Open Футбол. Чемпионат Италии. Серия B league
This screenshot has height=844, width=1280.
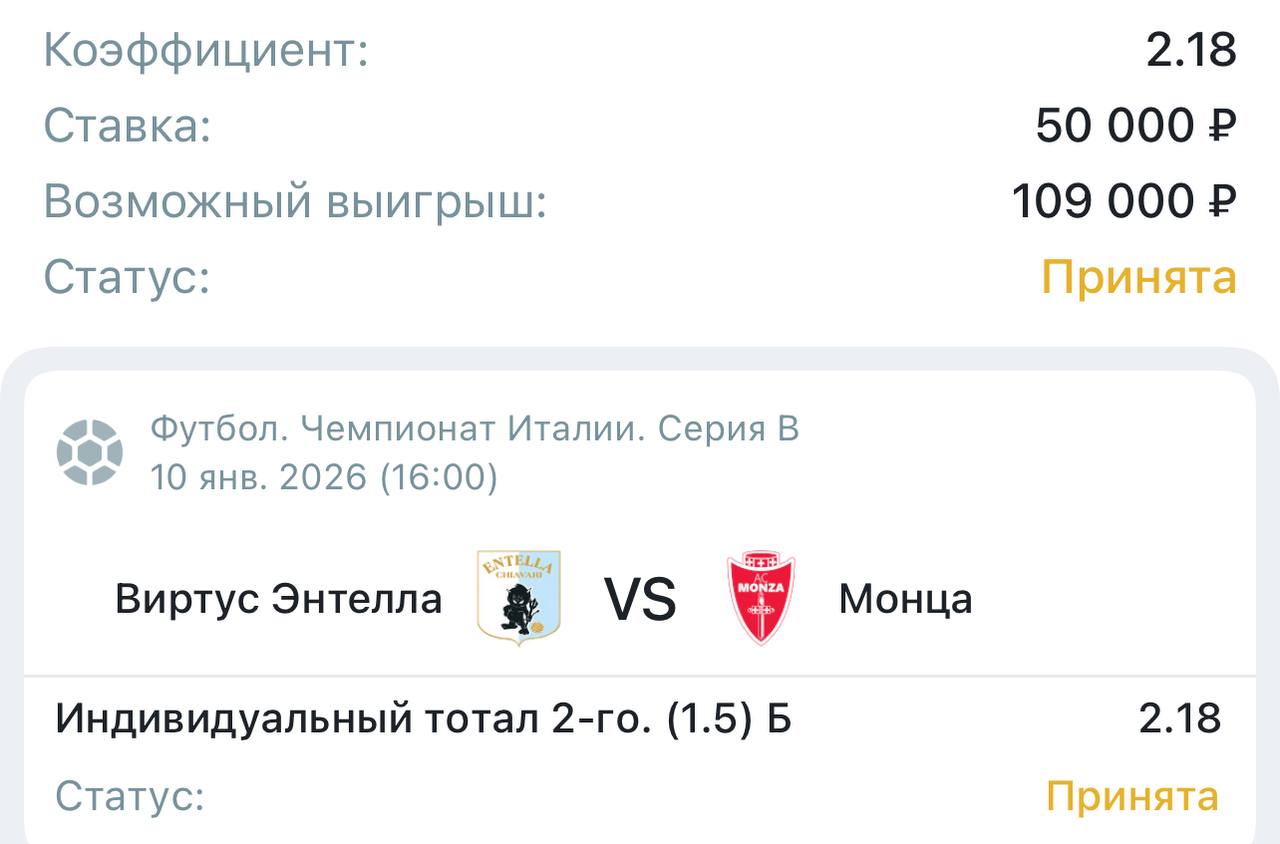click(475, 429)
